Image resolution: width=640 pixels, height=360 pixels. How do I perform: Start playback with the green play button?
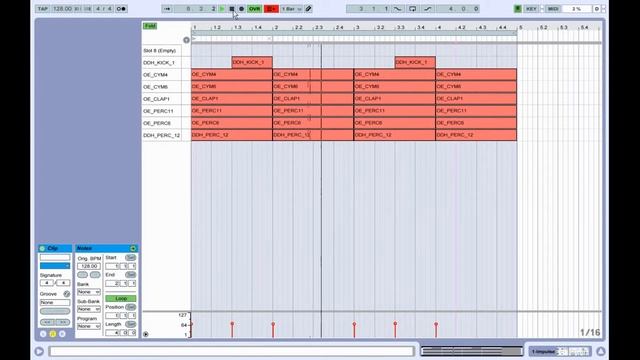[222, 9]
